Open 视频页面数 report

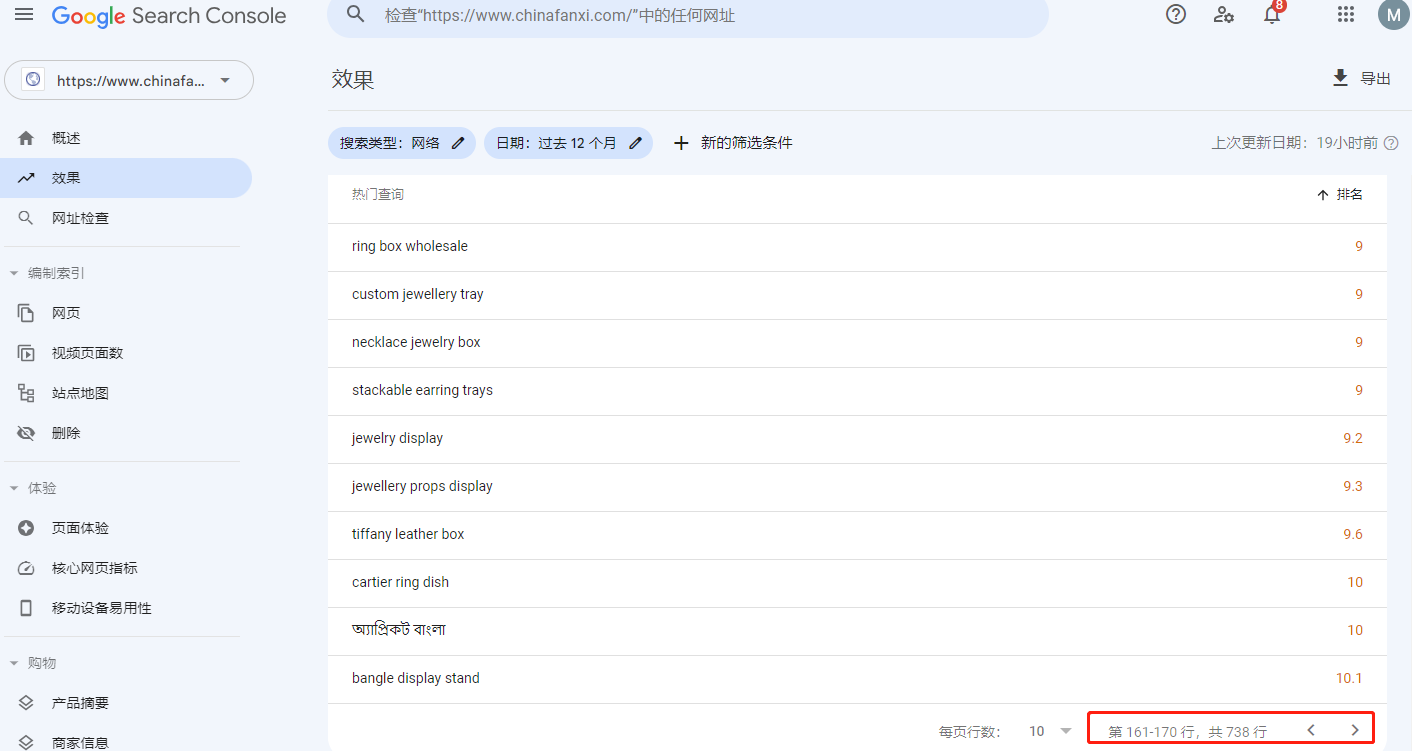coord(128,353)
